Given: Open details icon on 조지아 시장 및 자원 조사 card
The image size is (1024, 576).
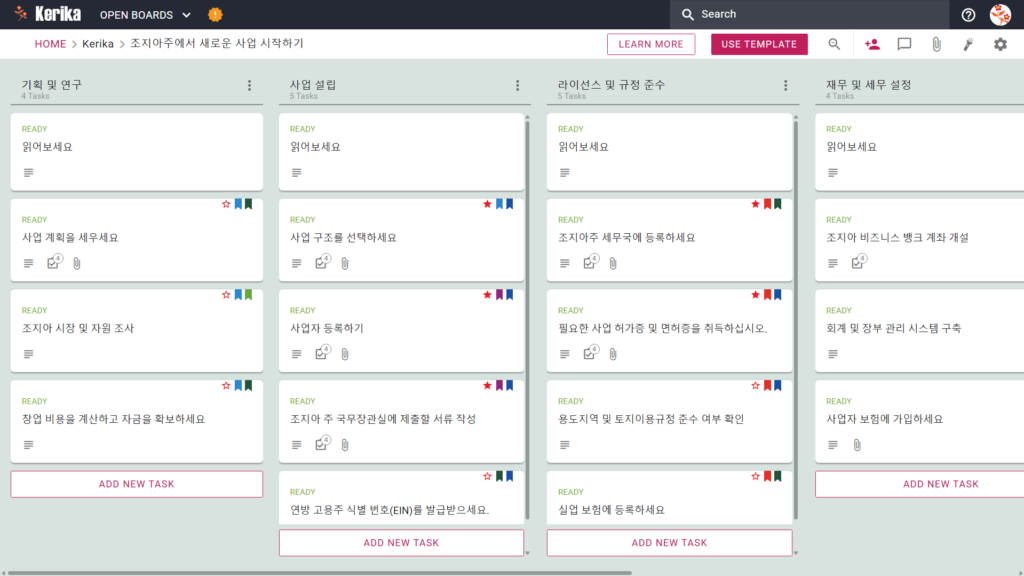Looking at the screenshot, I should click(28, 354).
